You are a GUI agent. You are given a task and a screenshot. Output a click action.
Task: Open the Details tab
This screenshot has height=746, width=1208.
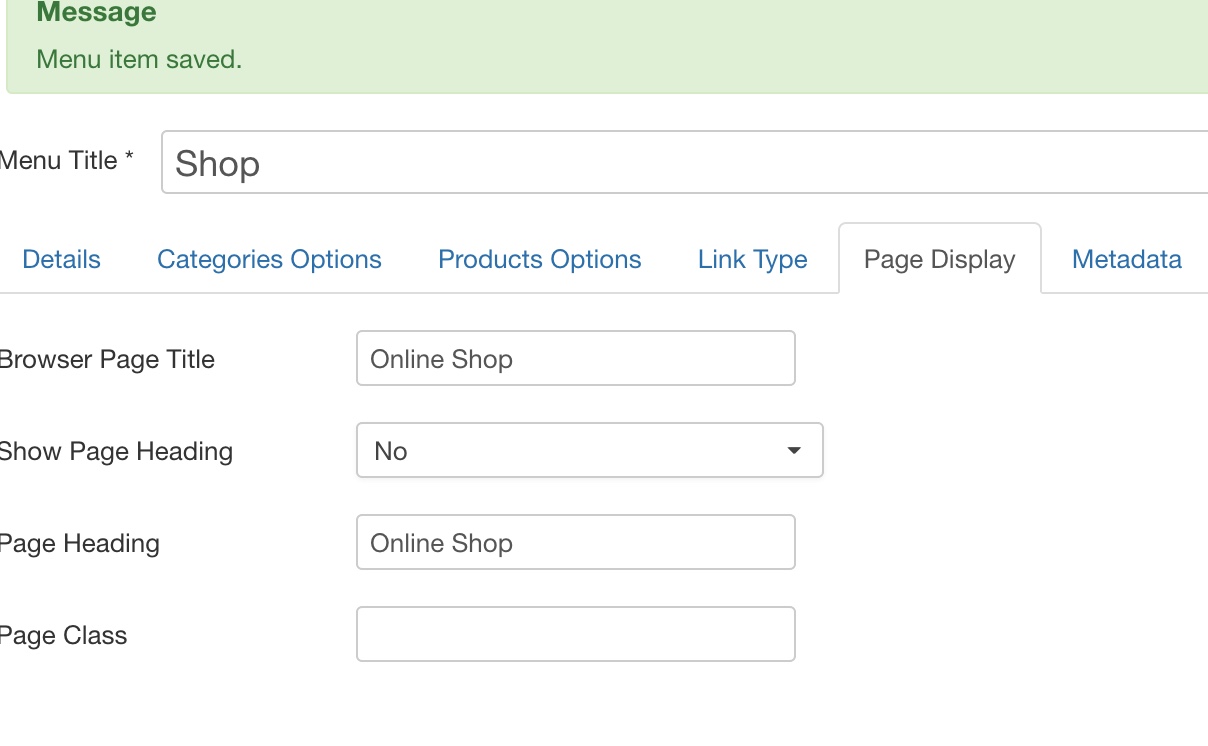(x=61, y=260)
